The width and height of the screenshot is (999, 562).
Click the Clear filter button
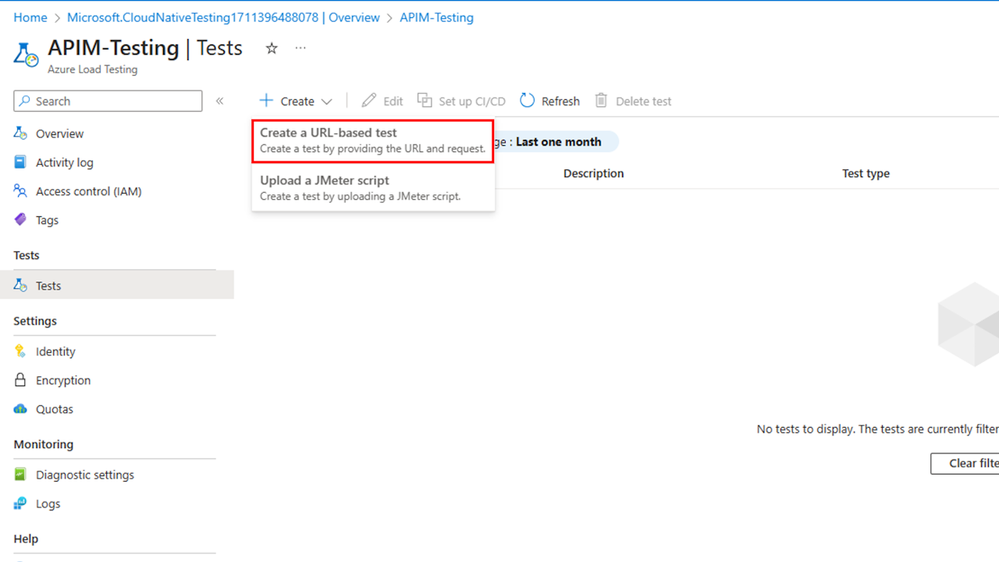[x=965, y=463]
